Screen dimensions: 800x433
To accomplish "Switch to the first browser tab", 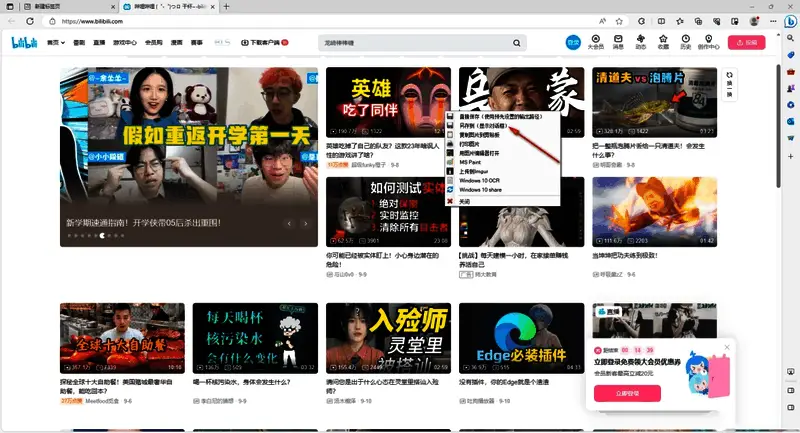I will click(x=68, y=7).
